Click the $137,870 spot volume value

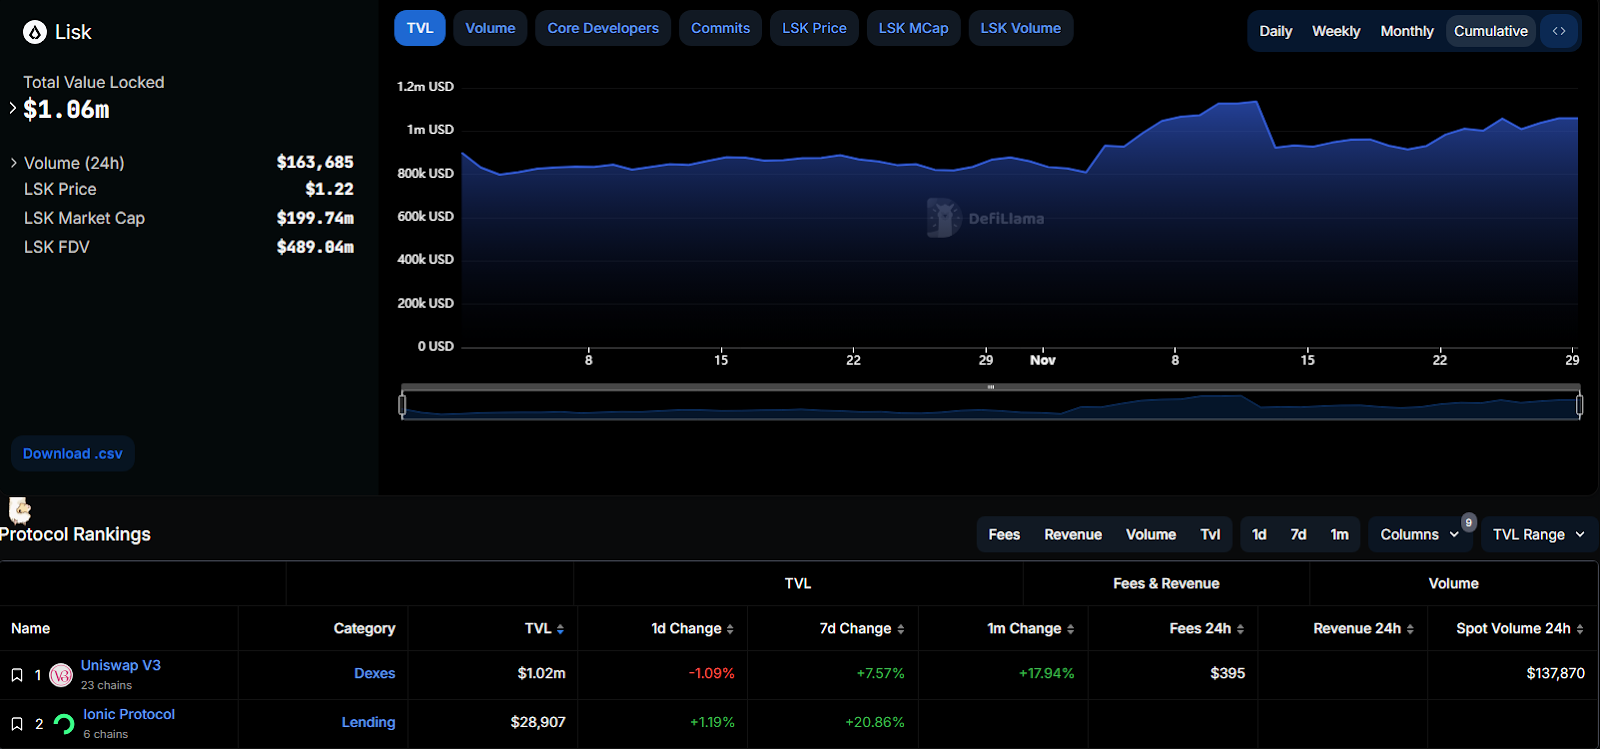tap(1555, 674)
